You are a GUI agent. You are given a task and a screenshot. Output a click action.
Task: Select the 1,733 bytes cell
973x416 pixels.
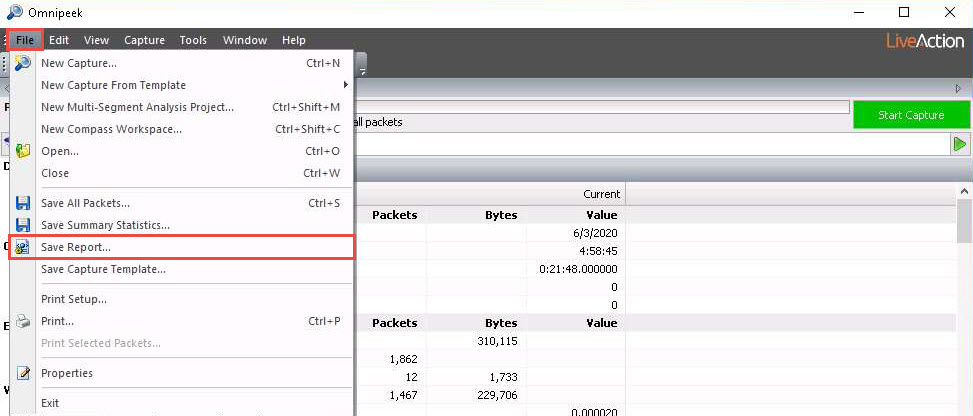click(504, 377)
